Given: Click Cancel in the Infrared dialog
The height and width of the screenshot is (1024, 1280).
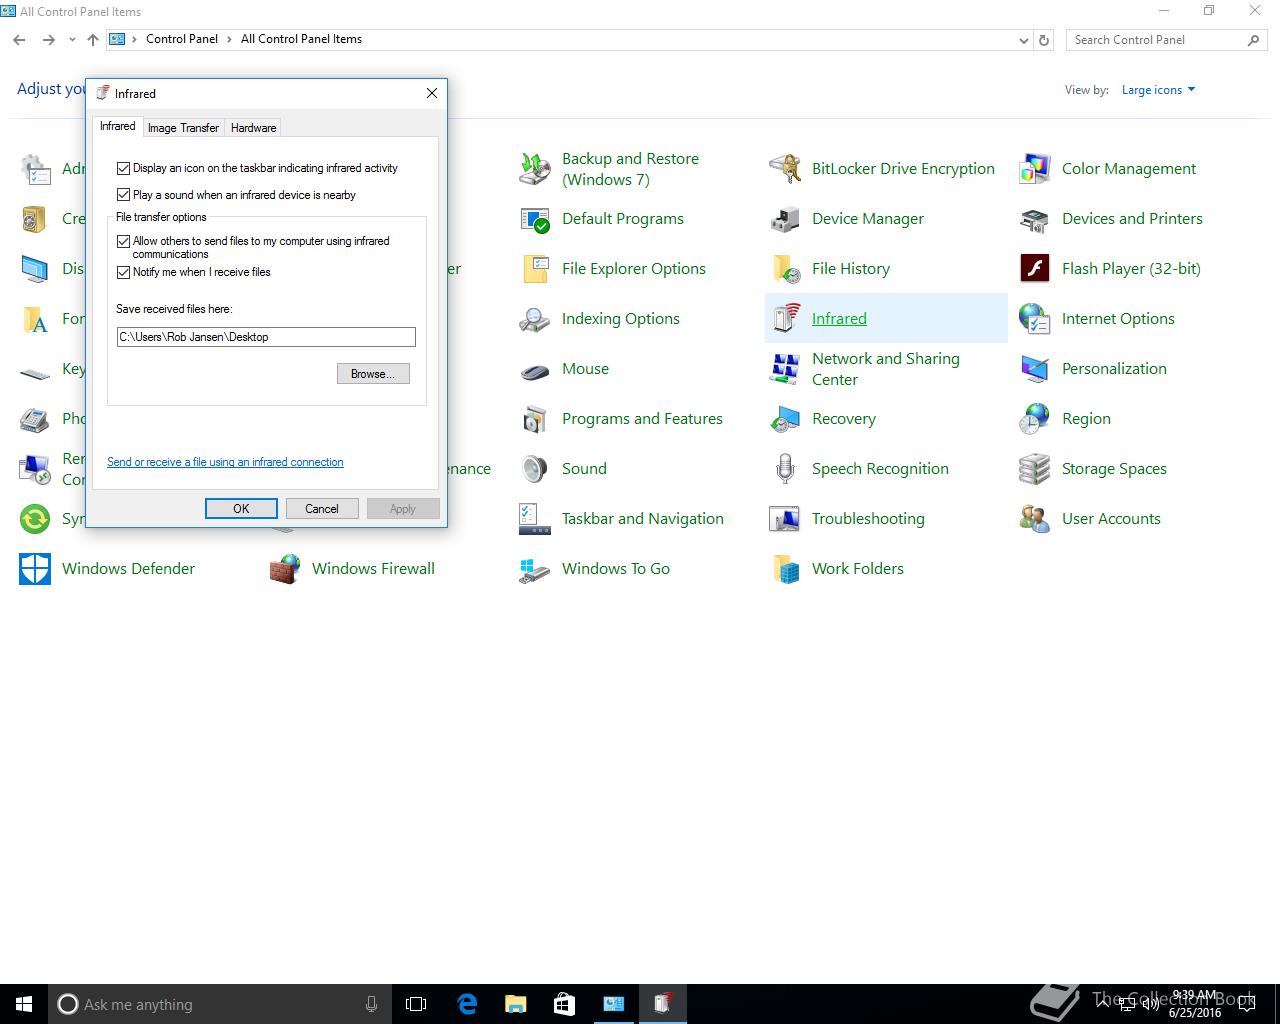Looking at the screenshot, I should 322,509.
